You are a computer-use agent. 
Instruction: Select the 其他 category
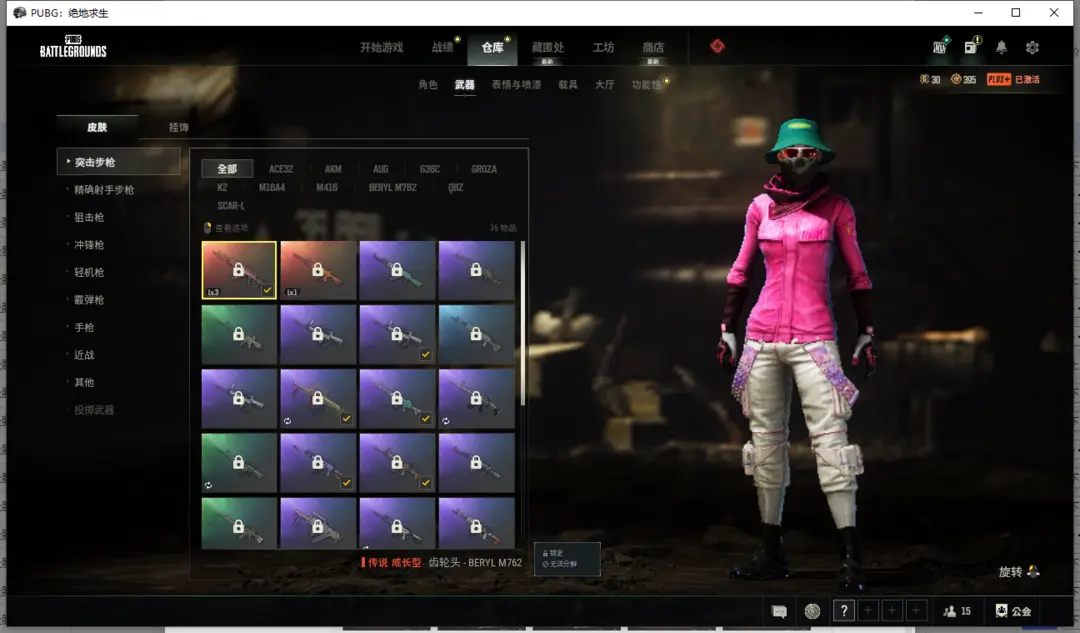point(84,382)
